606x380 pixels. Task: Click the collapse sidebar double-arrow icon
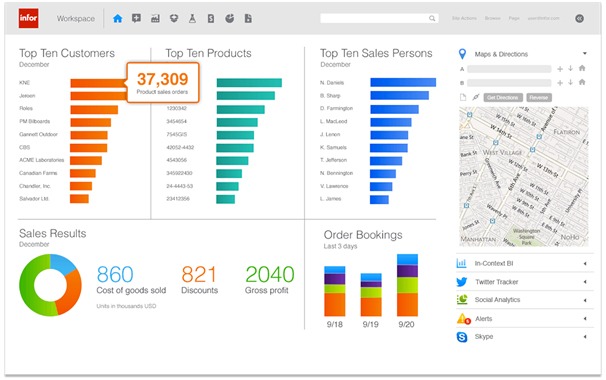pos(579,19)
